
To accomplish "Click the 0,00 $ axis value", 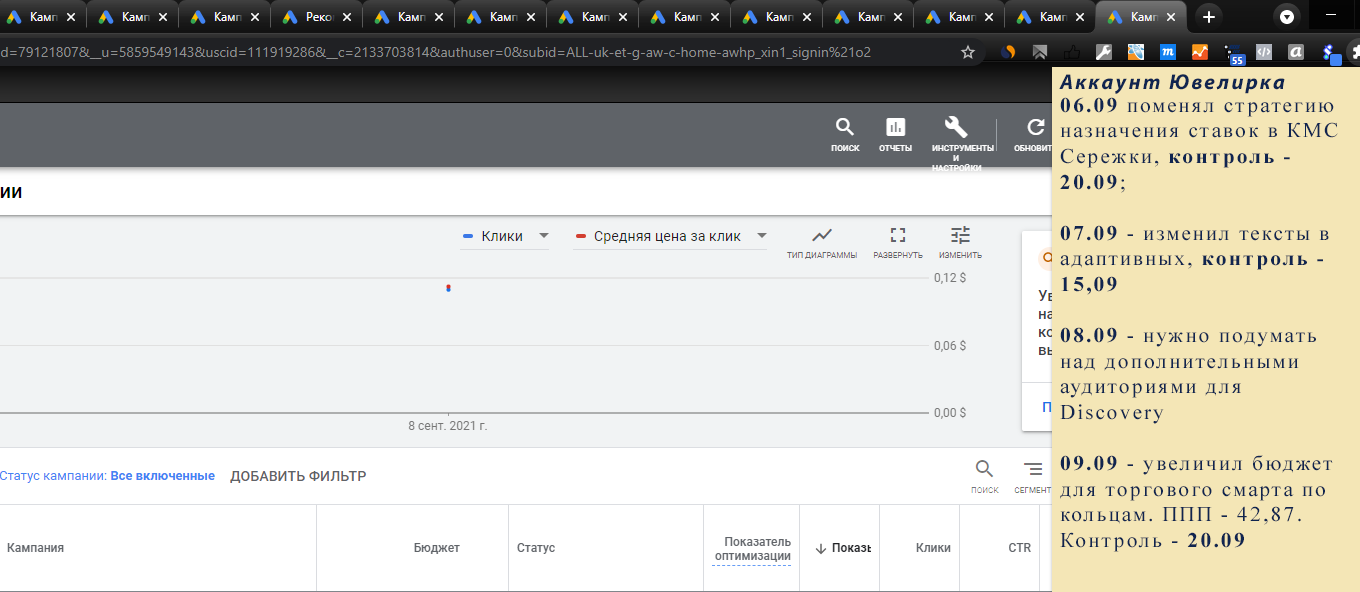I will (x=949, y=412).
